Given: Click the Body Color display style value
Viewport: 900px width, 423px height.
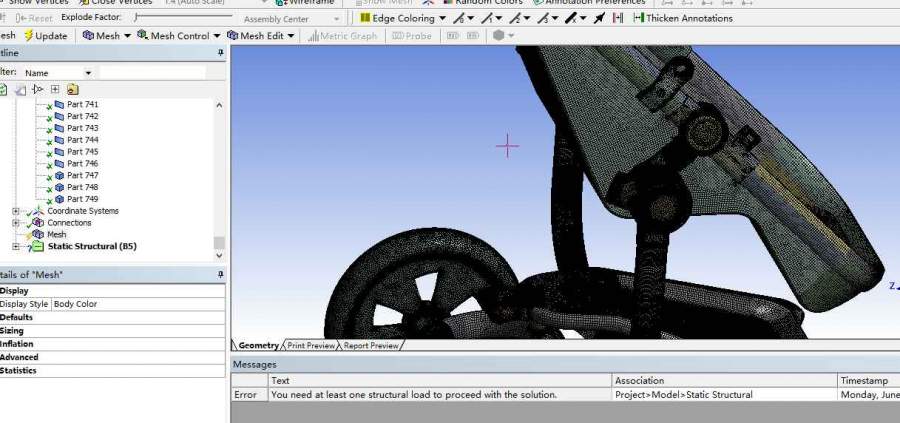Looking at the screenshot, I should pos(138,304).
